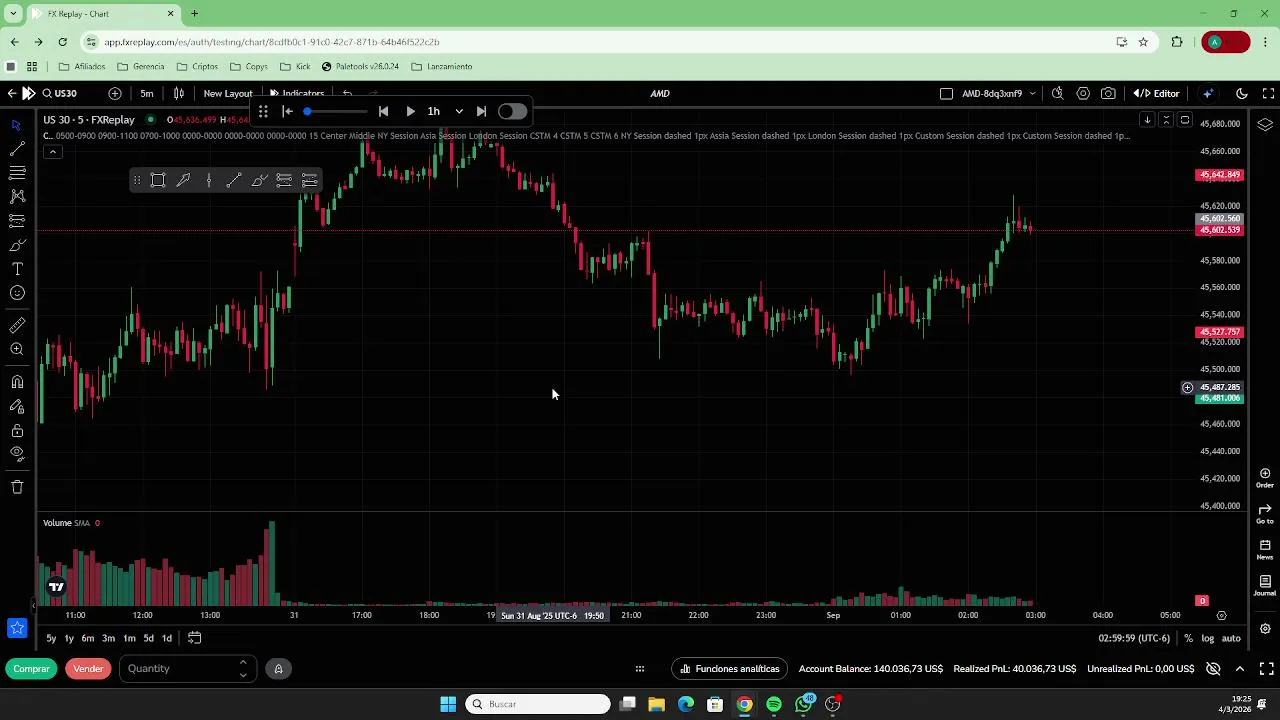
Task: Open the Fibonacci lines tool group
Action: tap(17, 173)
